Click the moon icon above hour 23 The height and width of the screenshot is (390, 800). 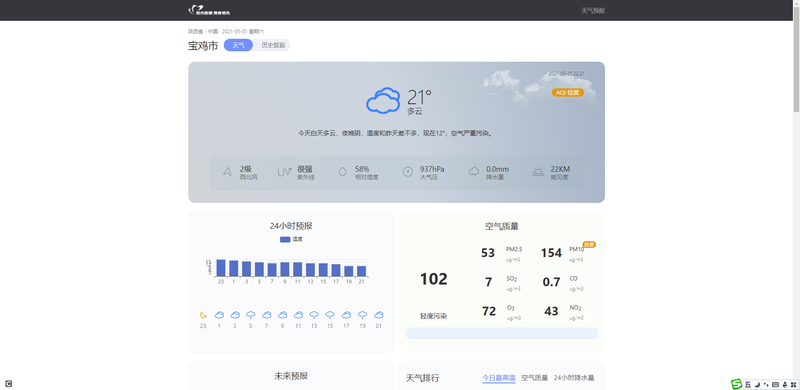203,315
